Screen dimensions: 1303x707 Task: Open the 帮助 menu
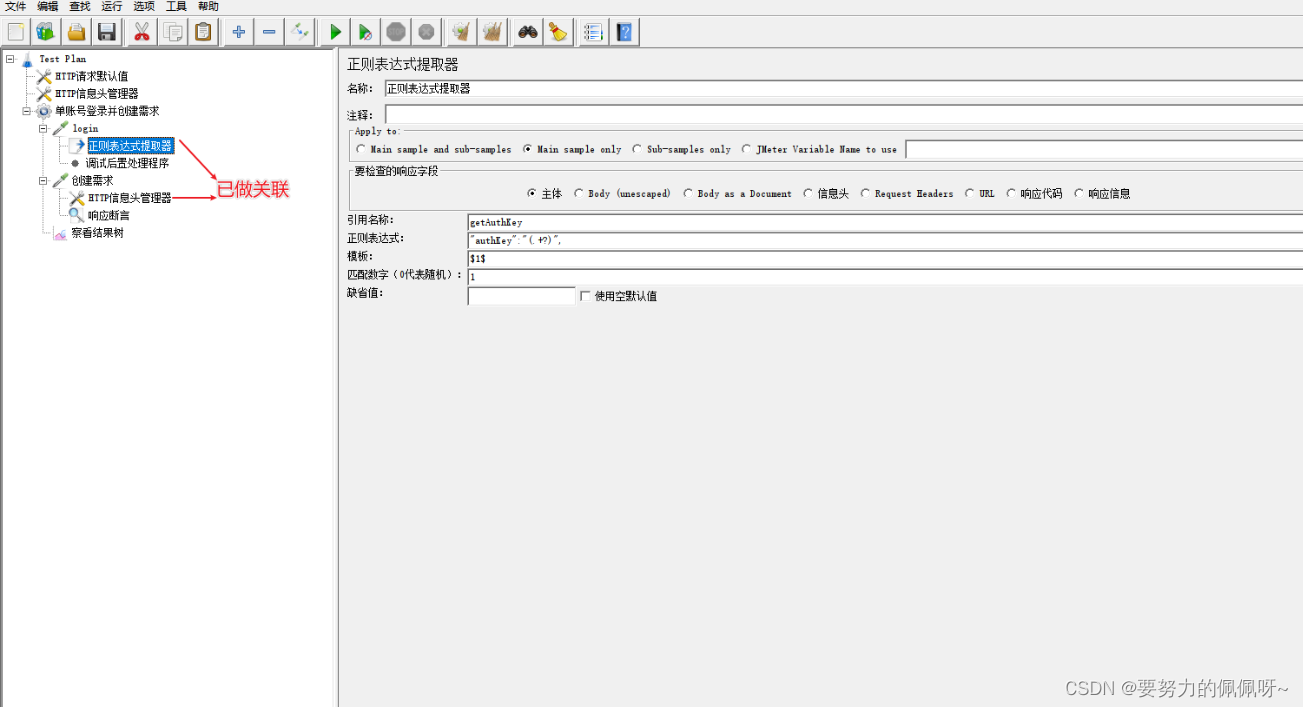point(208,7)
